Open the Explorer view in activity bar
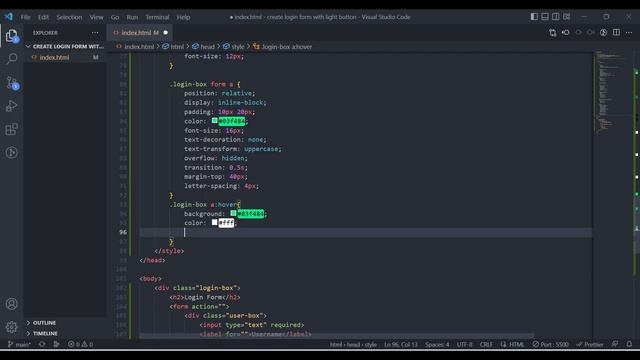640x360 pixels. tap(12, 36)
